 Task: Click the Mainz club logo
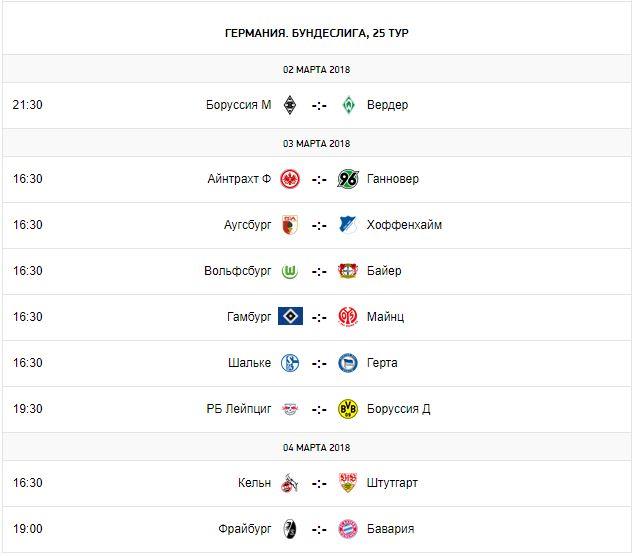pyautogui.click(x=348, y=317)
